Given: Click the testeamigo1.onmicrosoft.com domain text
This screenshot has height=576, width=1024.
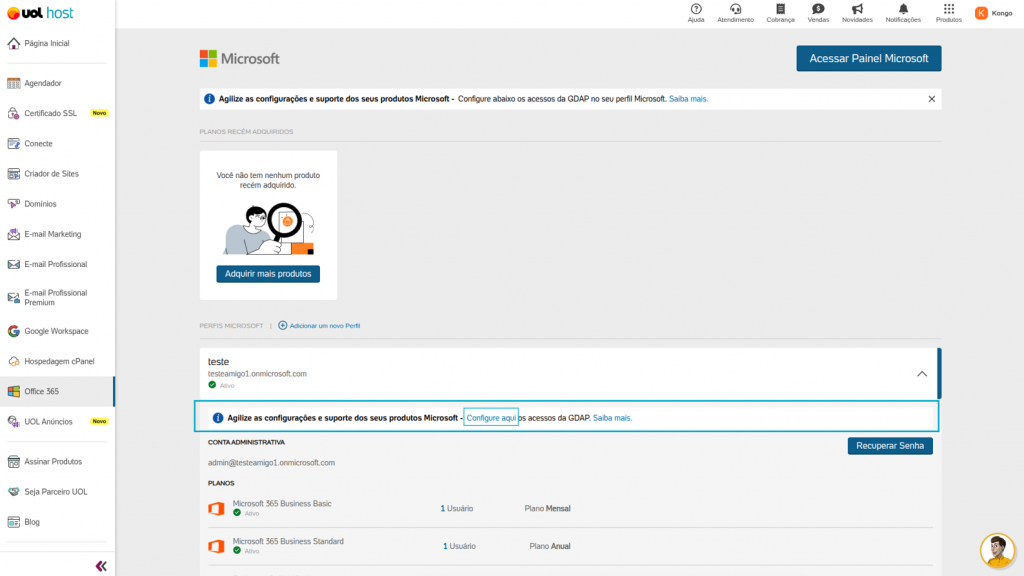Looking at the screenshot, I should coord(257,374).
